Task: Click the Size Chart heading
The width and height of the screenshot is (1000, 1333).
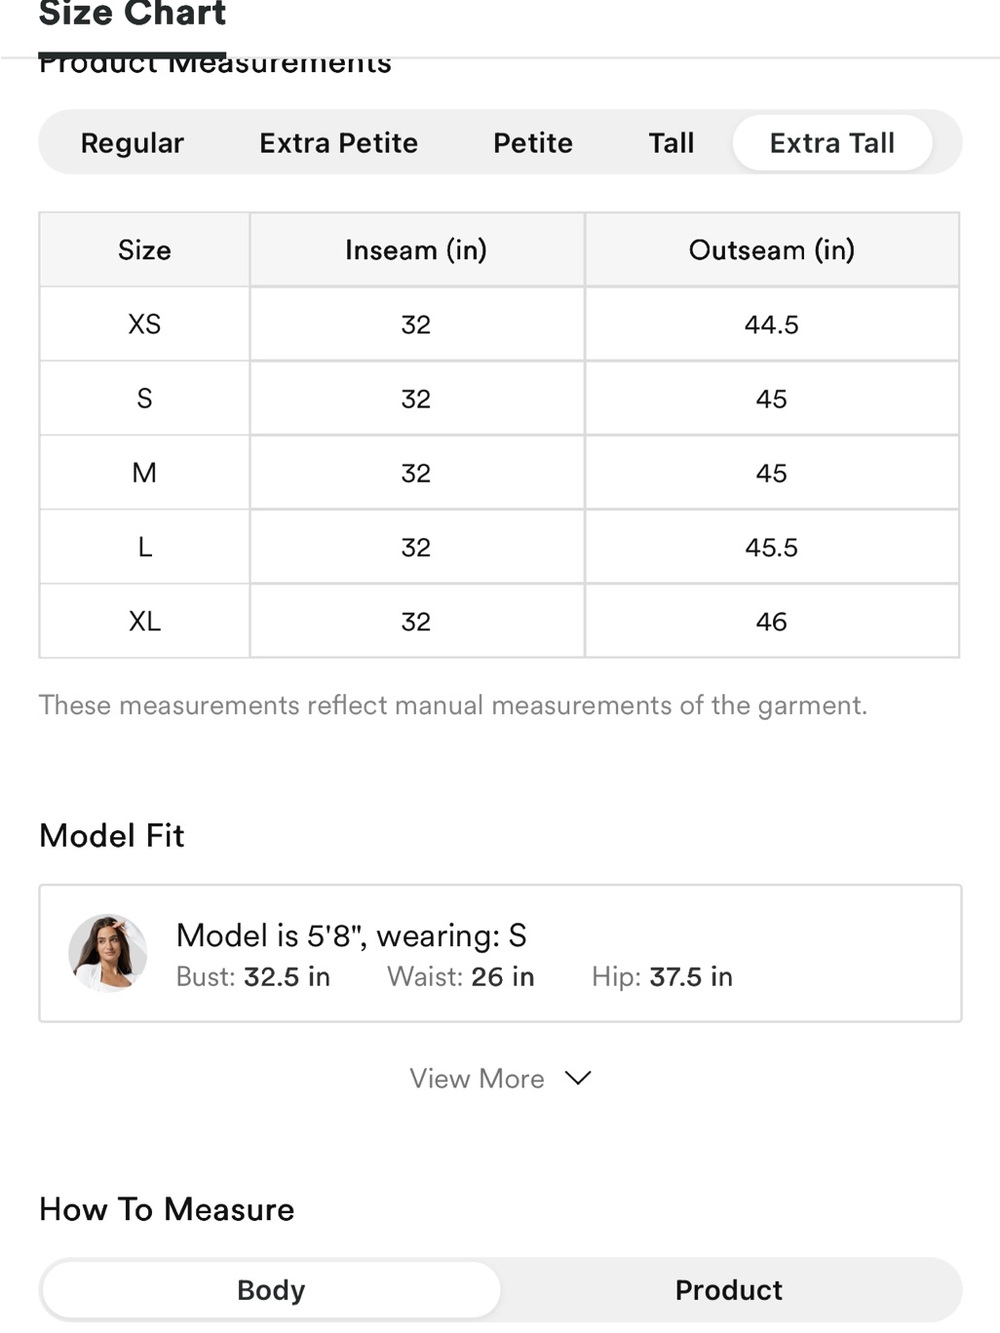Action: (132, 14)
